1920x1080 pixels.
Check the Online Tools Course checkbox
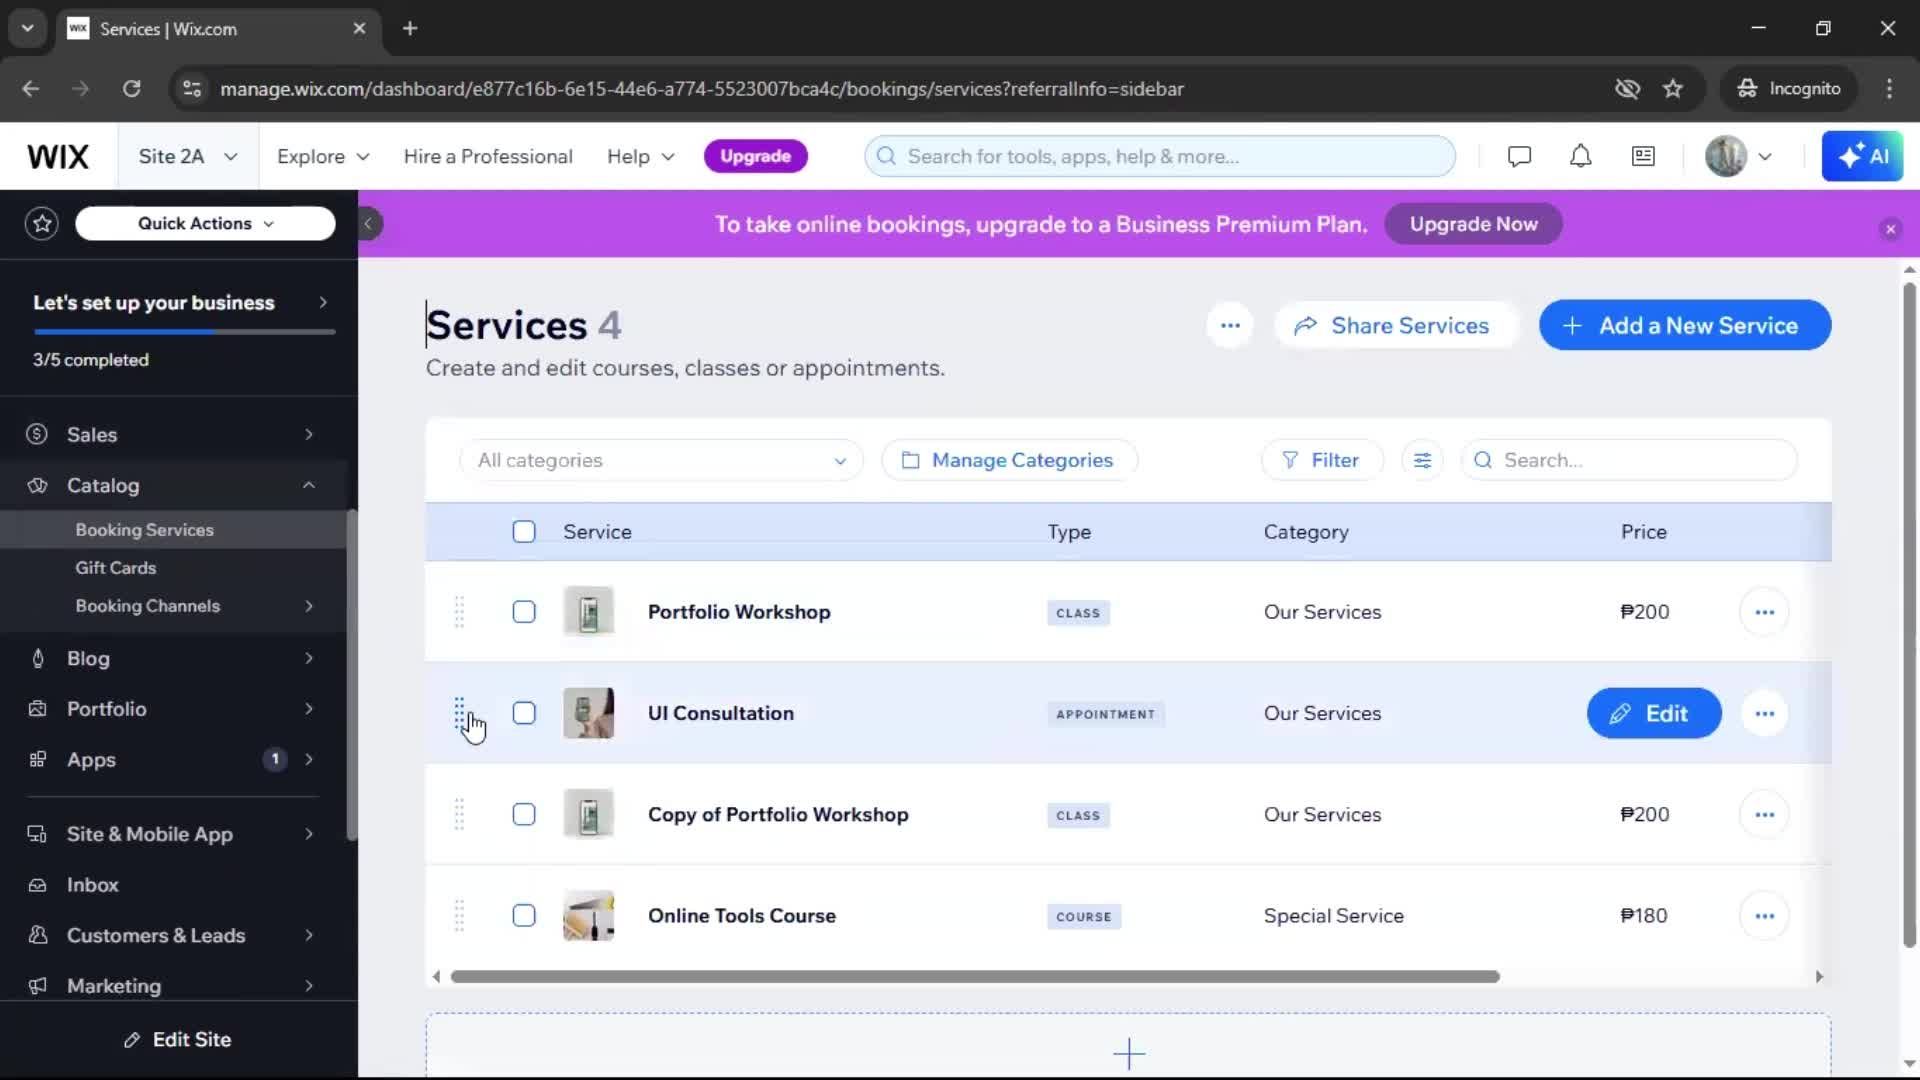tap(524, 916)
